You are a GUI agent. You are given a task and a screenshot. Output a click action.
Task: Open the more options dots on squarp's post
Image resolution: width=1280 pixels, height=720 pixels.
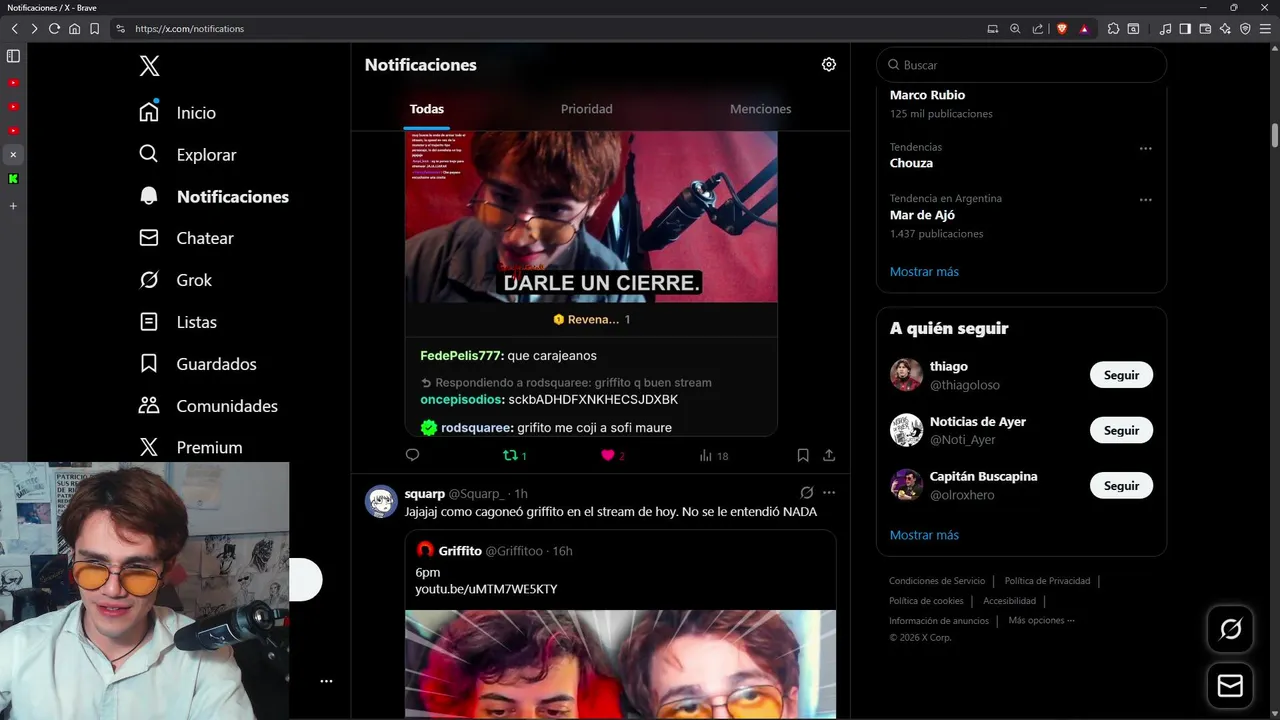click(829, 493)
